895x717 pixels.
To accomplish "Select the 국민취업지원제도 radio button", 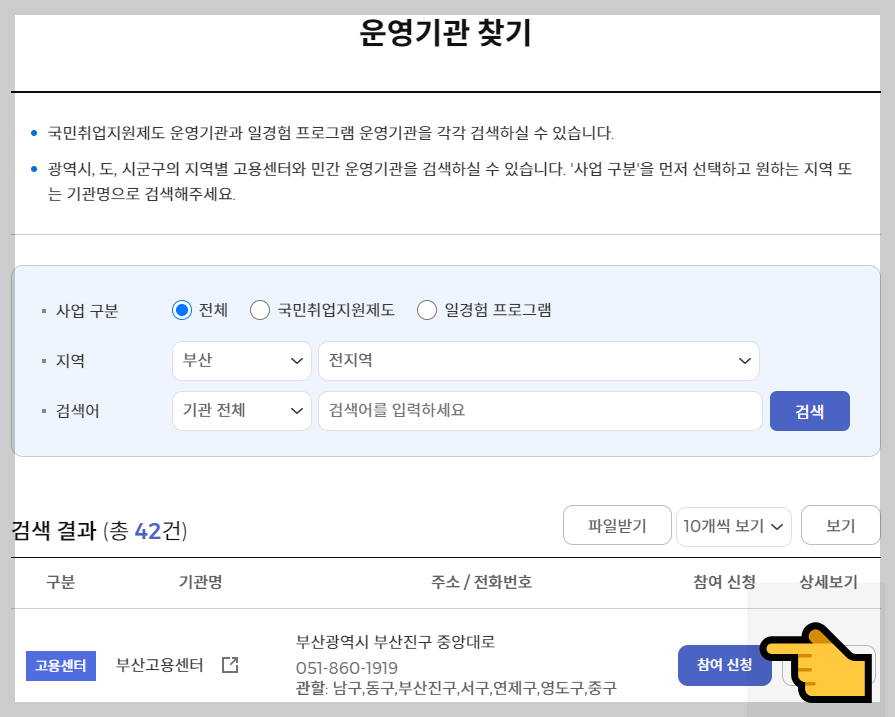I will [x=260, y=310].
